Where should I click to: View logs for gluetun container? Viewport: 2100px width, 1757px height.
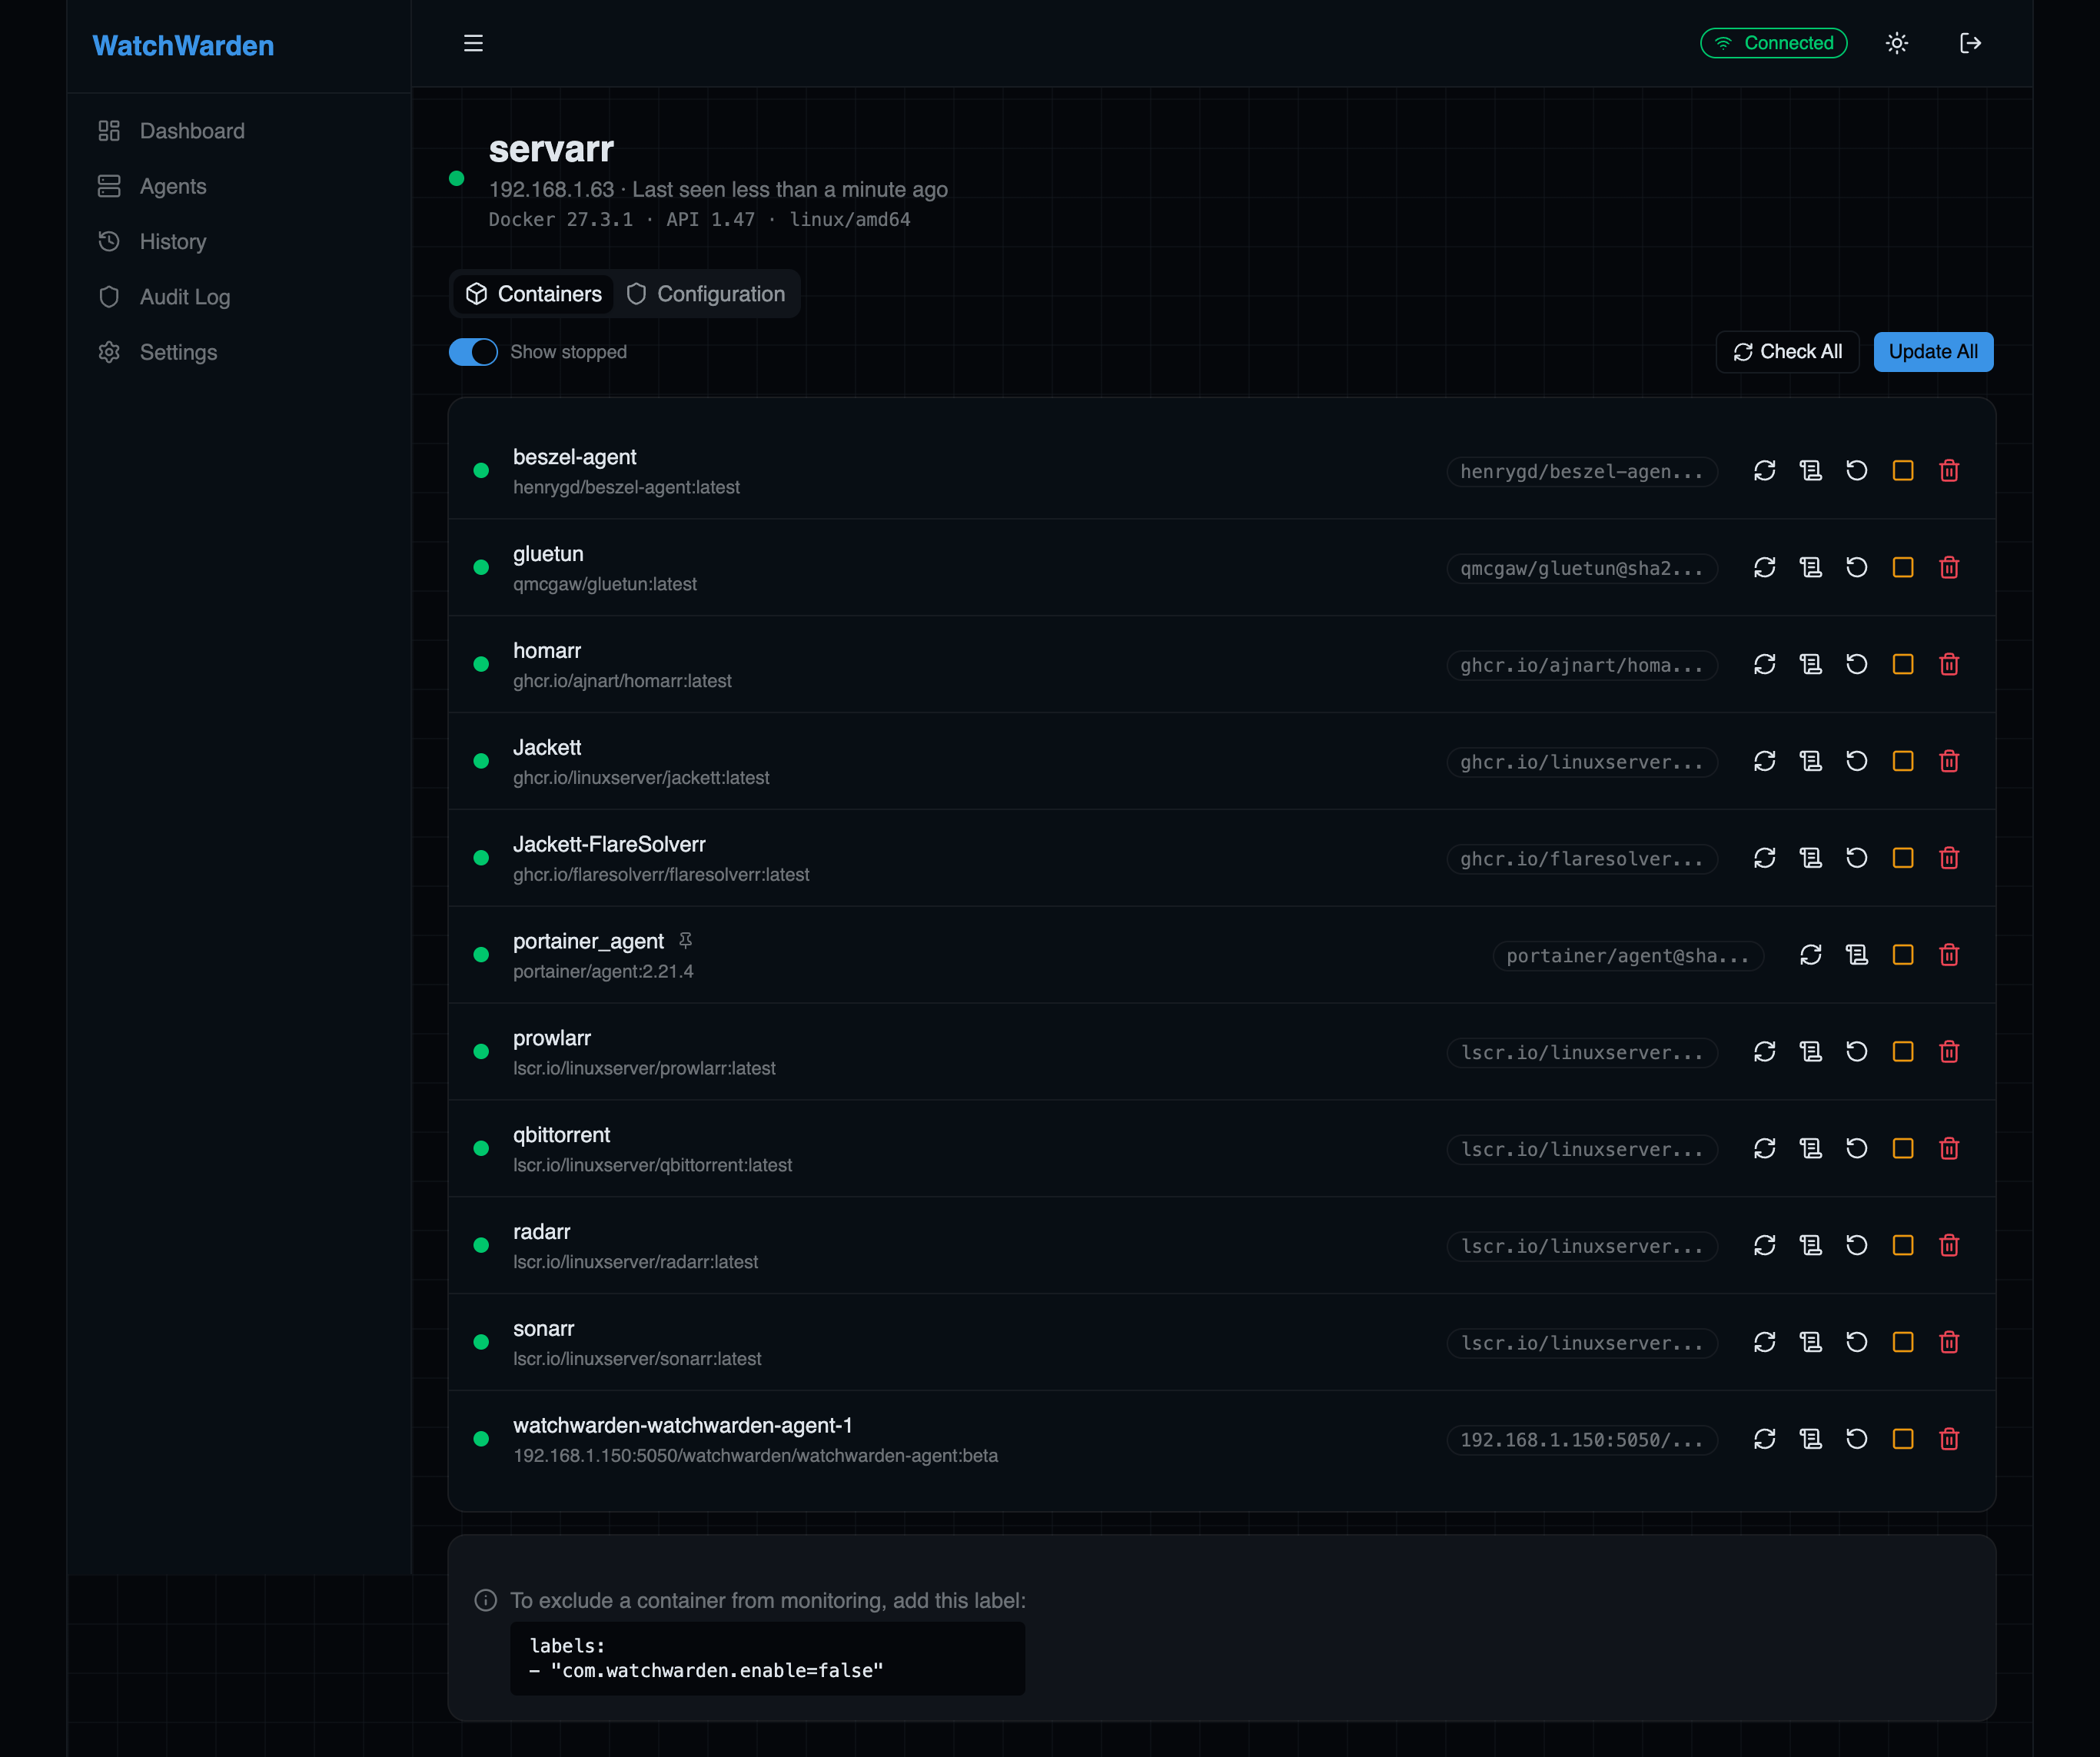pos(1810,568)
